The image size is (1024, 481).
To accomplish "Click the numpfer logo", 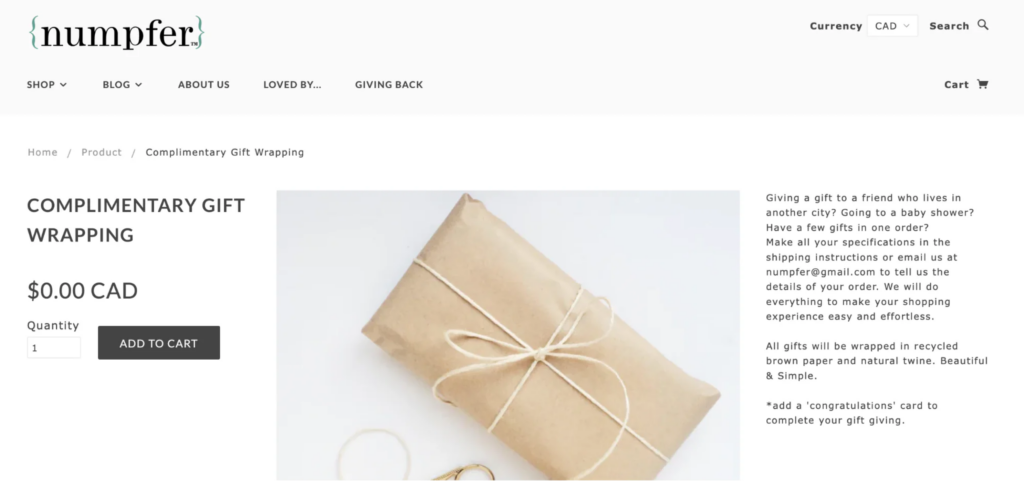I will (x=117, y=33).
